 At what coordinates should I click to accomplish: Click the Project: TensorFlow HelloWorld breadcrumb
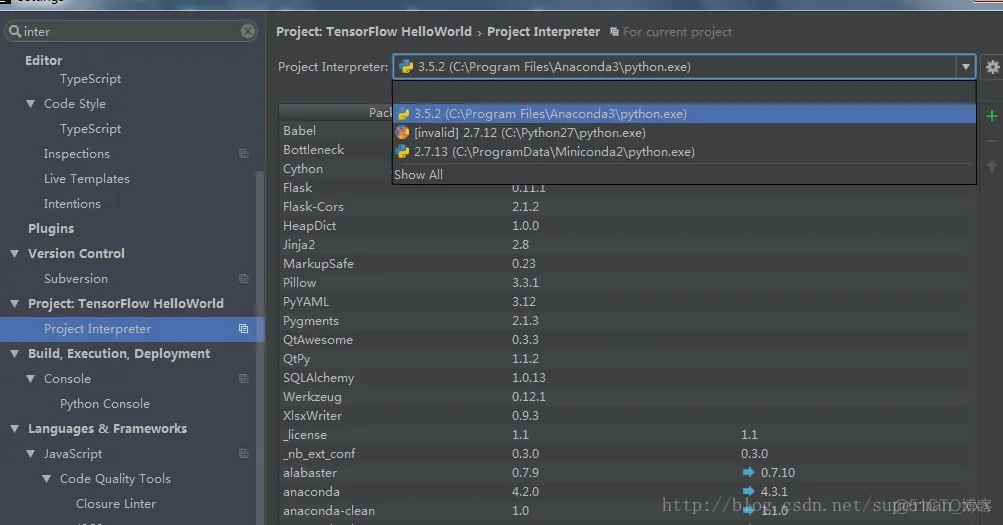(374, 31)
